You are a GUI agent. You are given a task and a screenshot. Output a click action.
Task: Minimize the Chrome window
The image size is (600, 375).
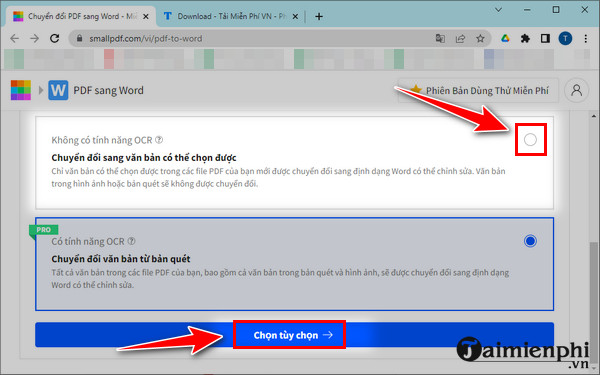point(527,10)
